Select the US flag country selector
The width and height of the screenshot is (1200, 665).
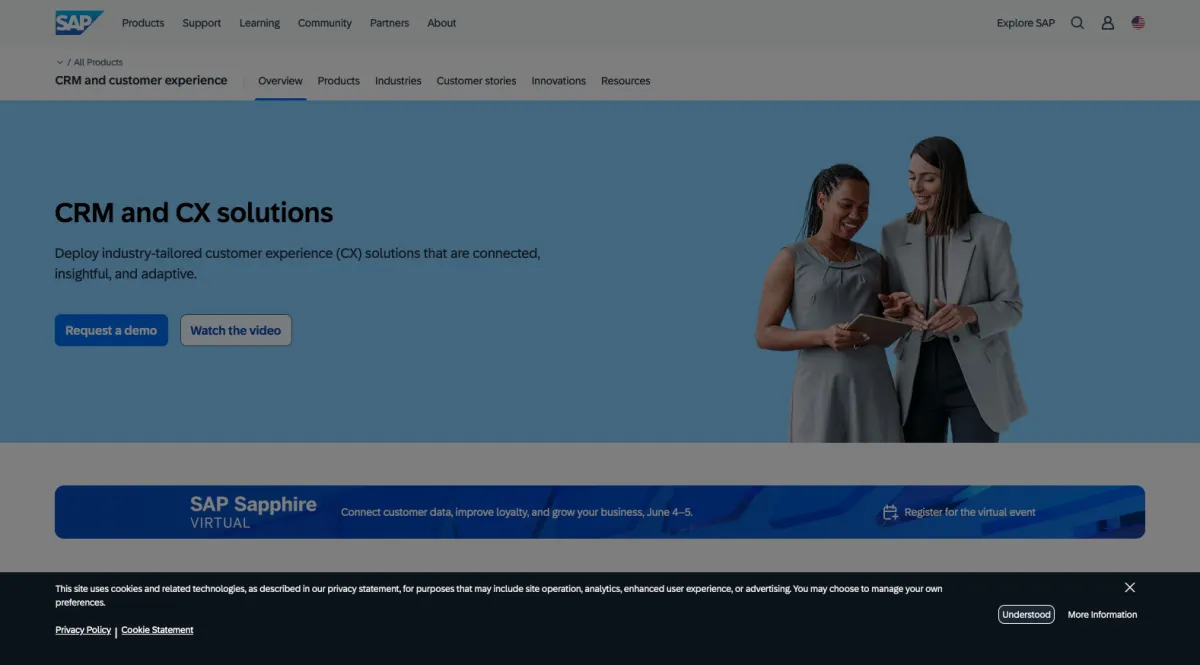[x=1138, y=22]
